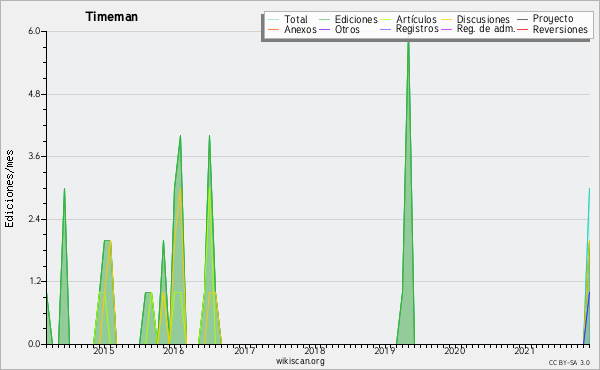This screenshot has width=600, height=370.
Task: Click the 2020 x-axis label
Action: [x=455, y=350]
